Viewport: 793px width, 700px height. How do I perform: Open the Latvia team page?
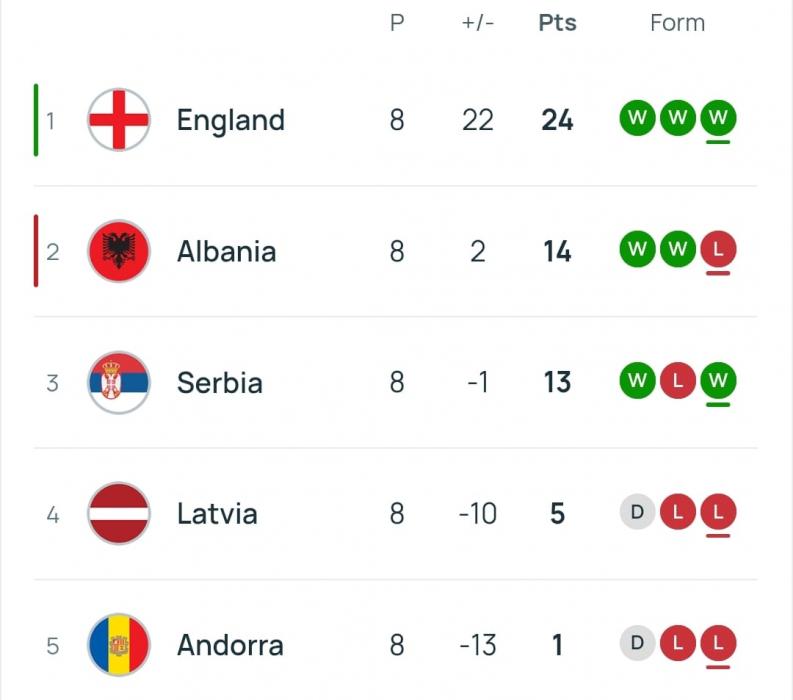(217, 513)
